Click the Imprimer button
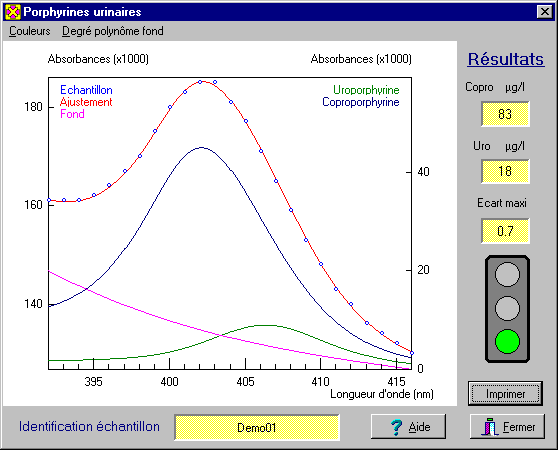 [x=505, y=394]
